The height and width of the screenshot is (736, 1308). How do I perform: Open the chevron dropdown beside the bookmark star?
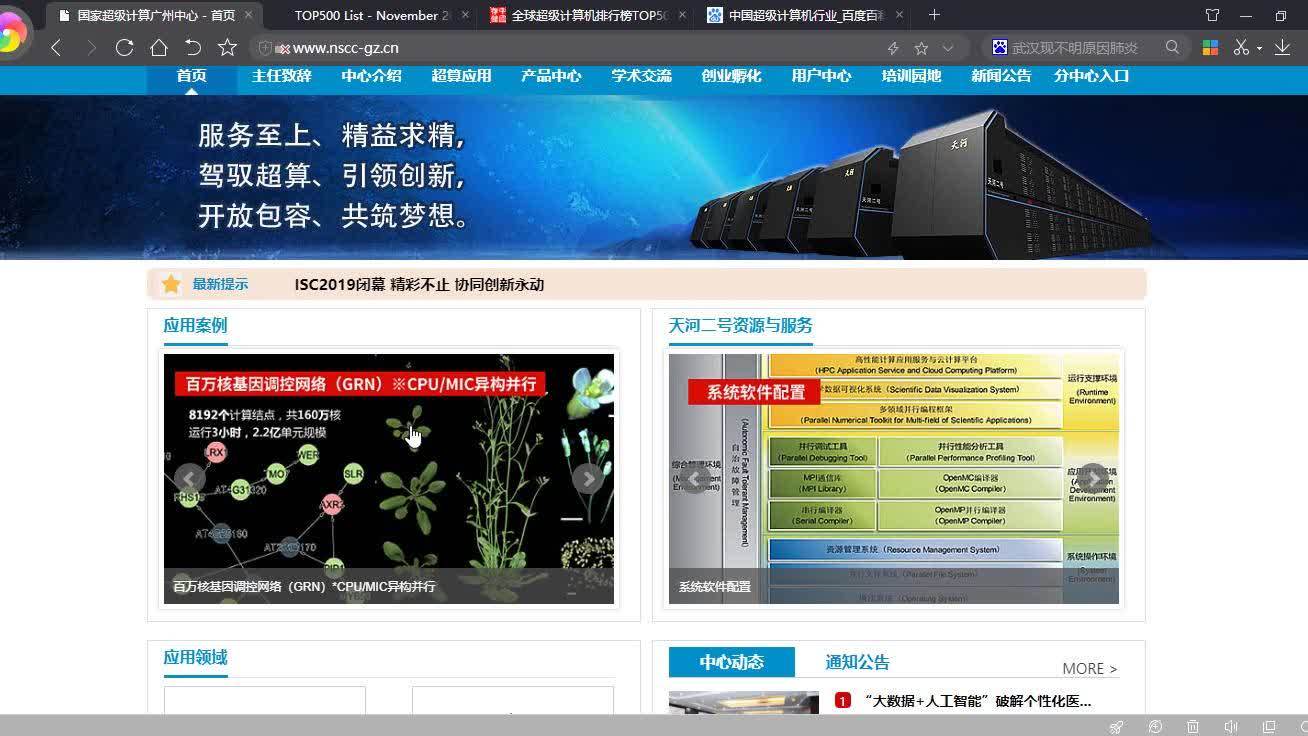947,47
